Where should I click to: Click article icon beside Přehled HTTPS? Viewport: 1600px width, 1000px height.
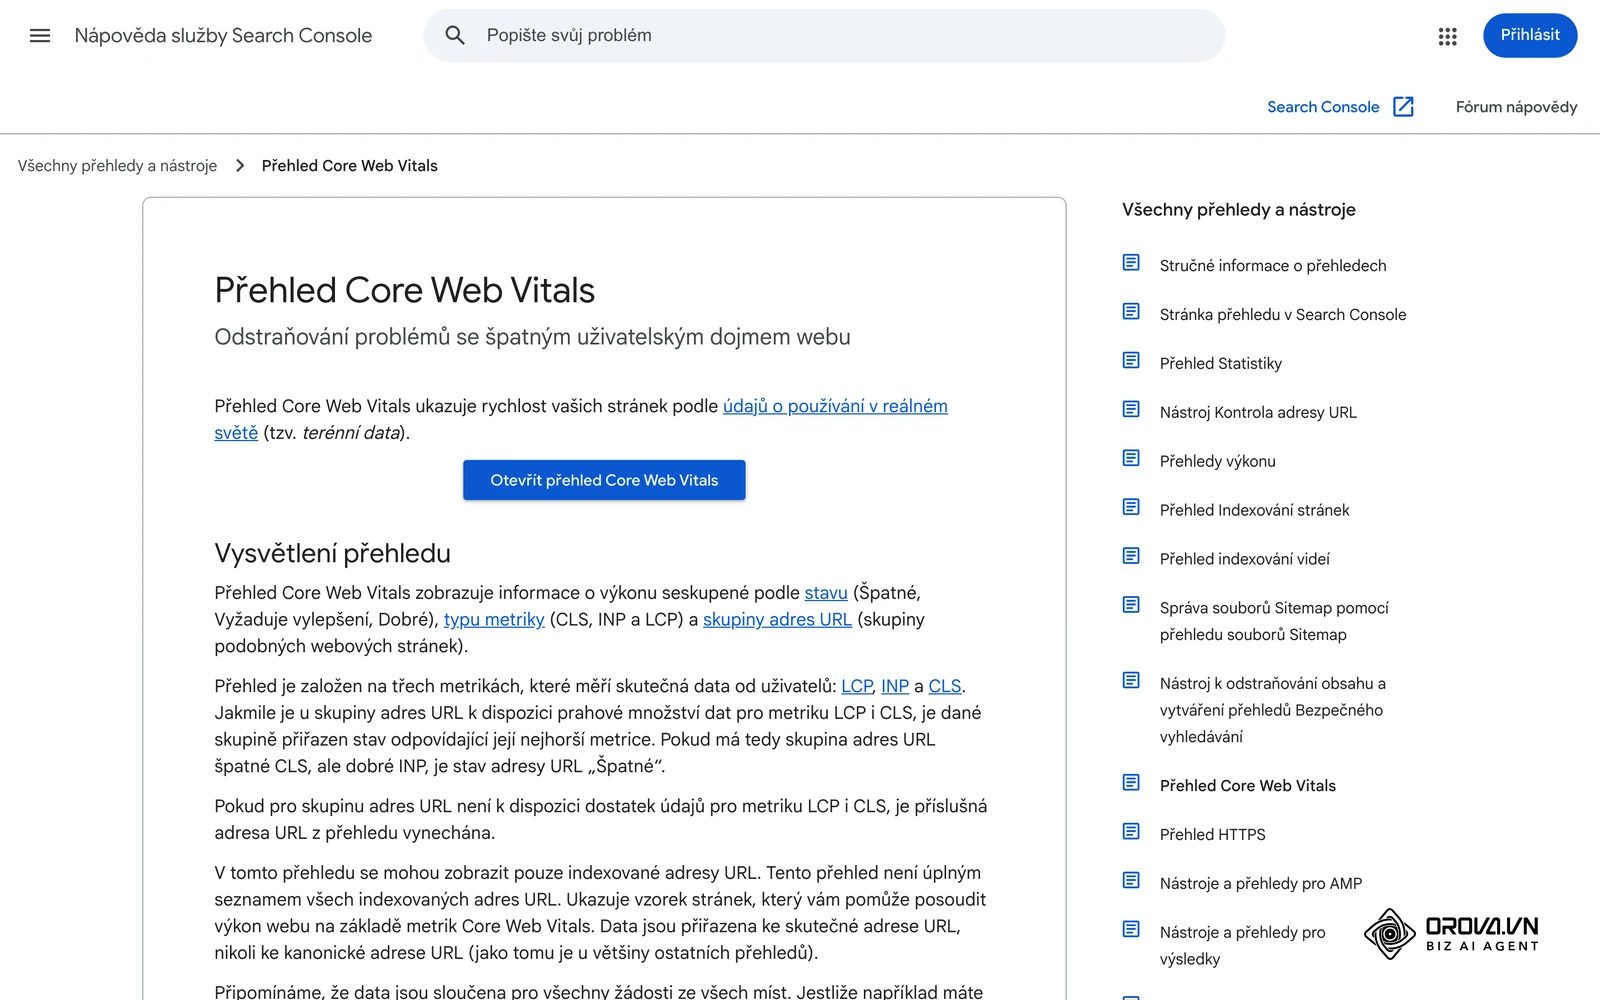coord(1131,831)
